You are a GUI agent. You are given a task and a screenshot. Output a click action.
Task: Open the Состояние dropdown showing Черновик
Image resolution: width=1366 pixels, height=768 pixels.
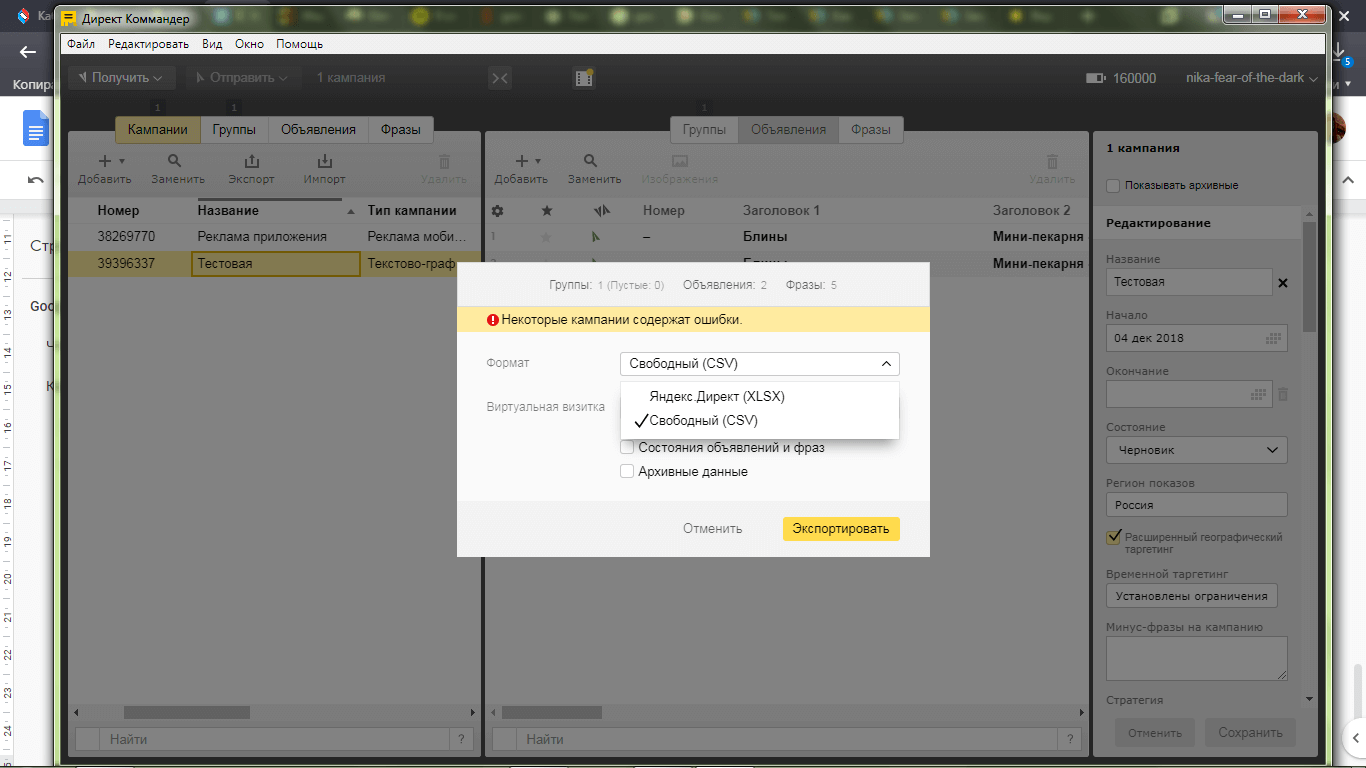pos(1196,450)
